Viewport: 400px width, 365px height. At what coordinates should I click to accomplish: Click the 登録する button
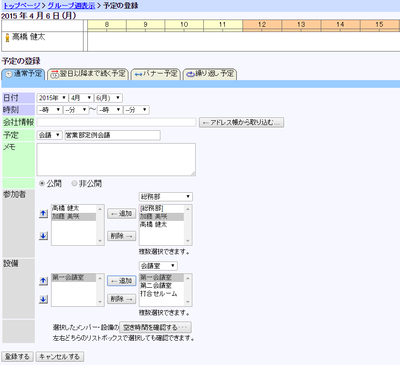(x=17, y=356)
